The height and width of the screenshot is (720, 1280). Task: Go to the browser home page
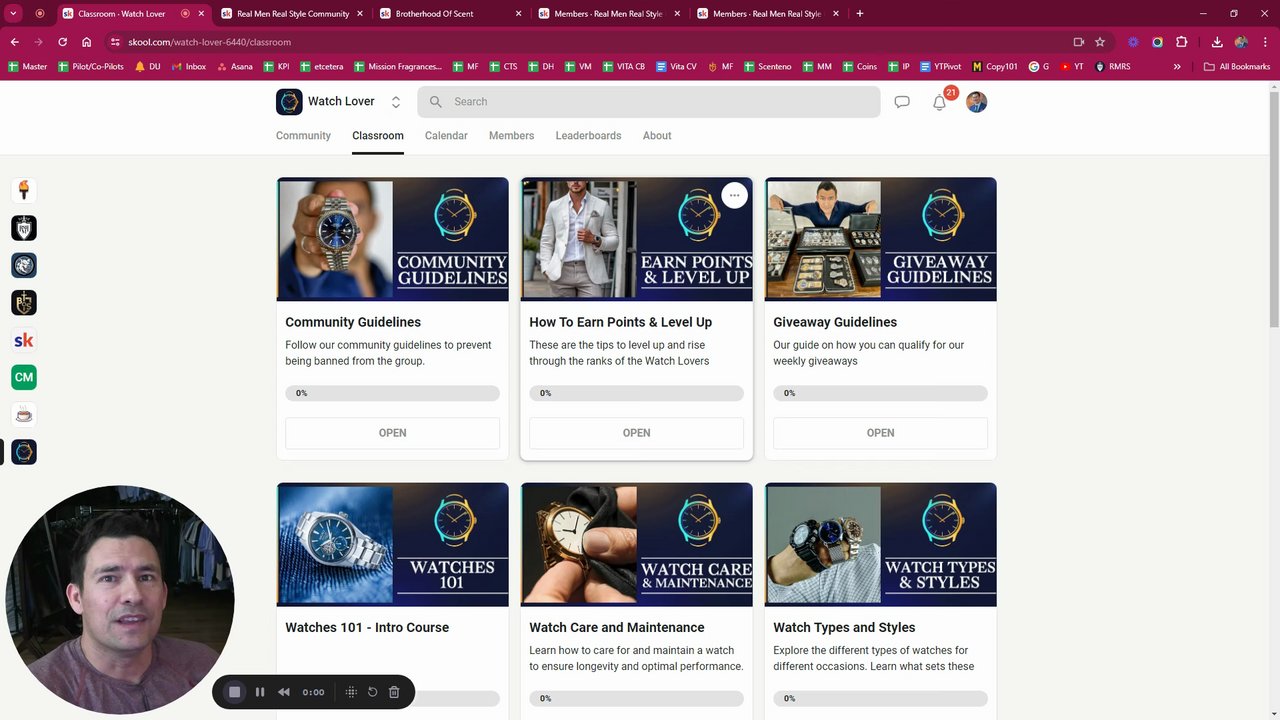tap(87, 42)
